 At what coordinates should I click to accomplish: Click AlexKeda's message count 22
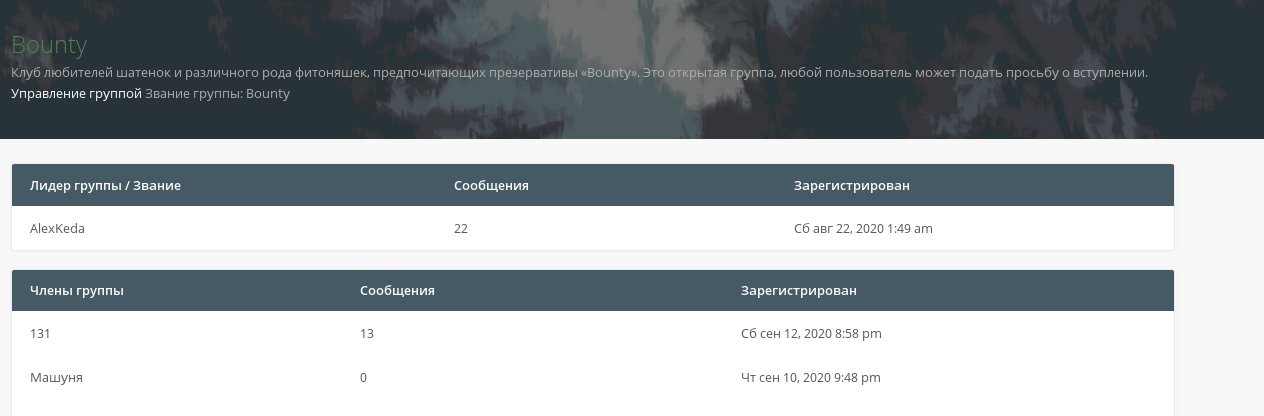(461, 229)
